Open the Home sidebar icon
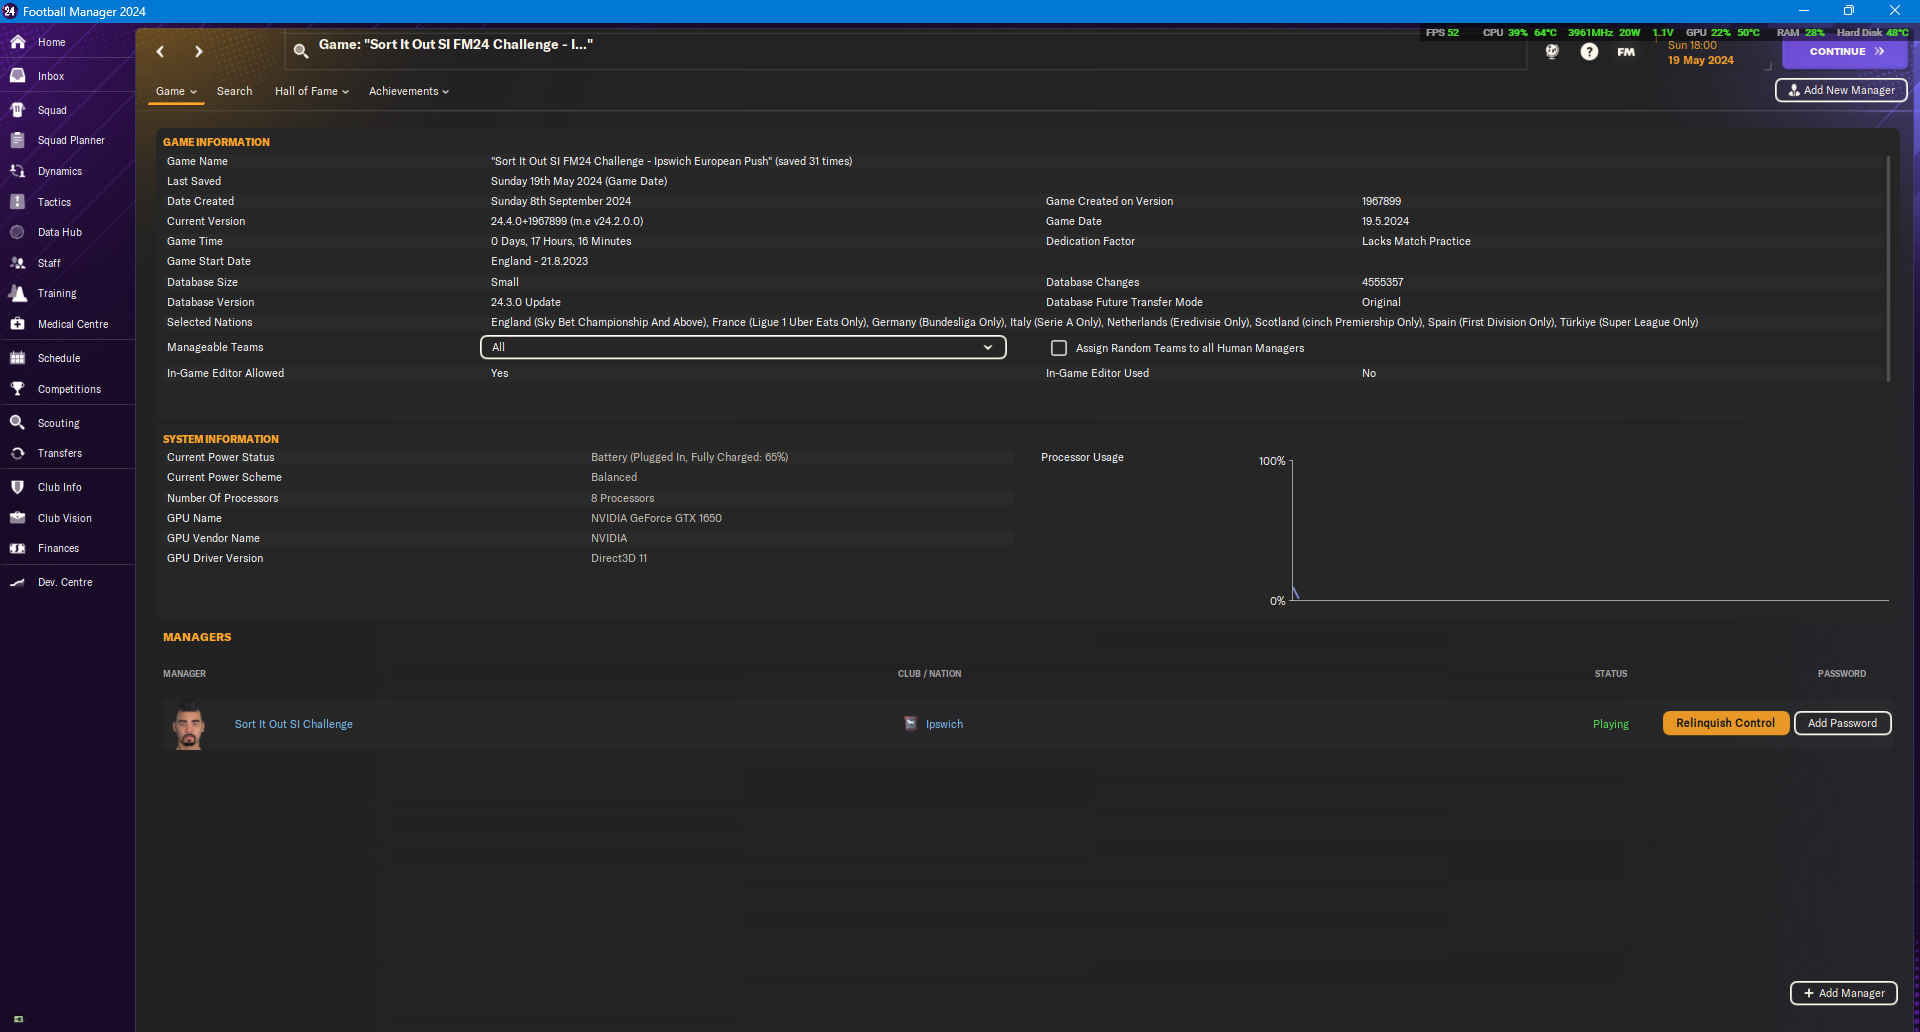1920x1032 pixels. [x=17, y=42]
